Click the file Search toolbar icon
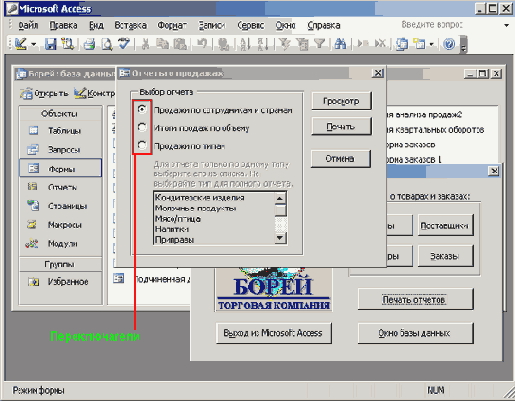This screenshot has width=515, height=401. 68,44
